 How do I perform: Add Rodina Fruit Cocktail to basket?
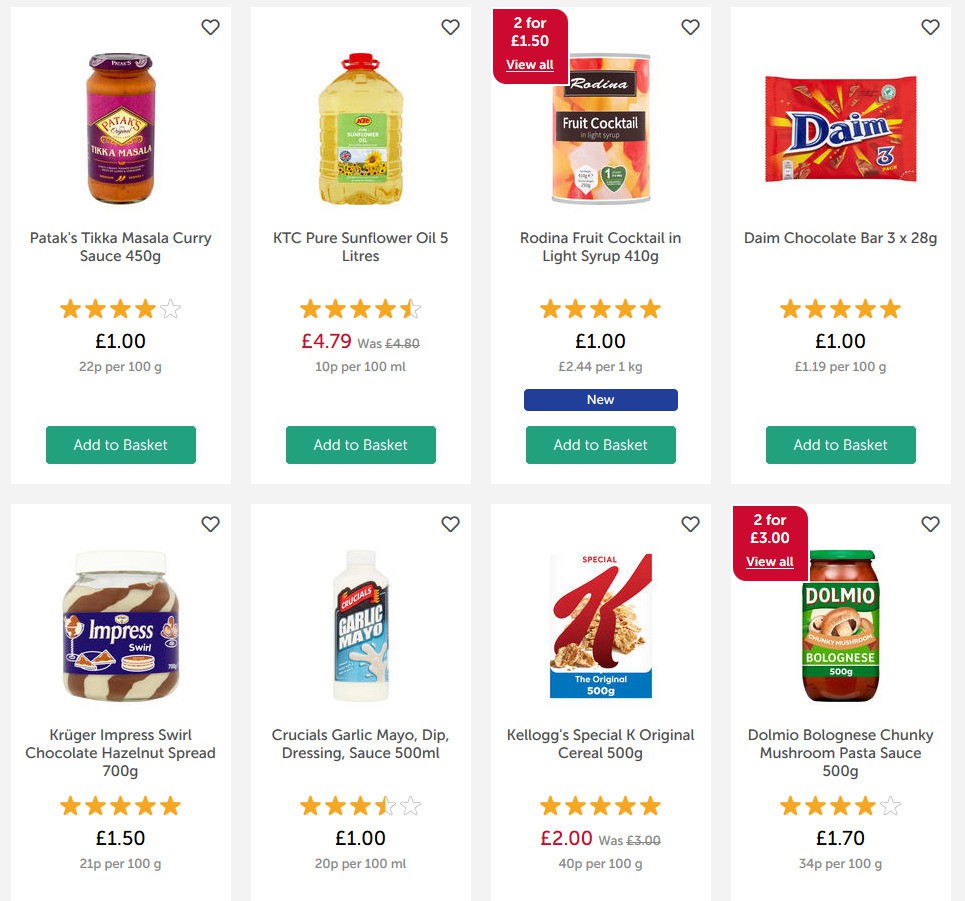click(x=601, y=445)
